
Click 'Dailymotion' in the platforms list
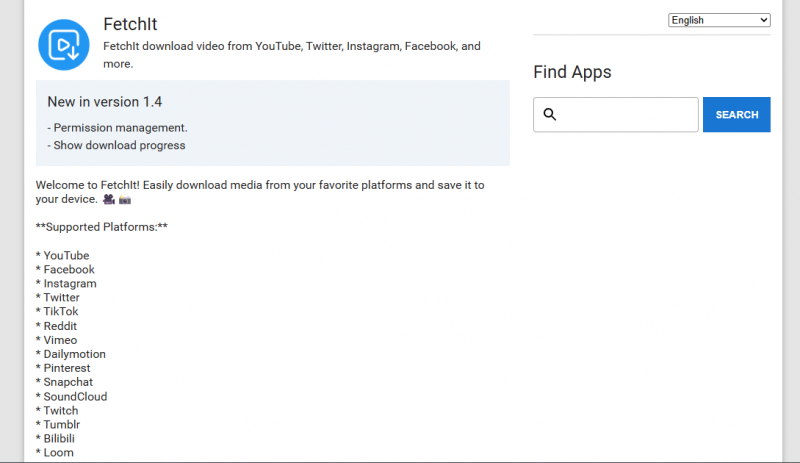point(74,354)
